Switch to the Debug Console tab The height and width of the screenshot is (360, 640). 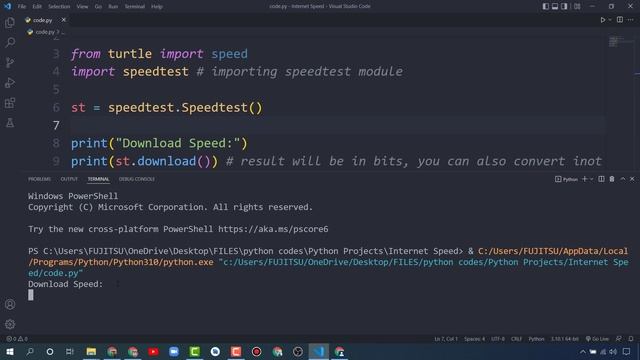(x=137, y=179)
